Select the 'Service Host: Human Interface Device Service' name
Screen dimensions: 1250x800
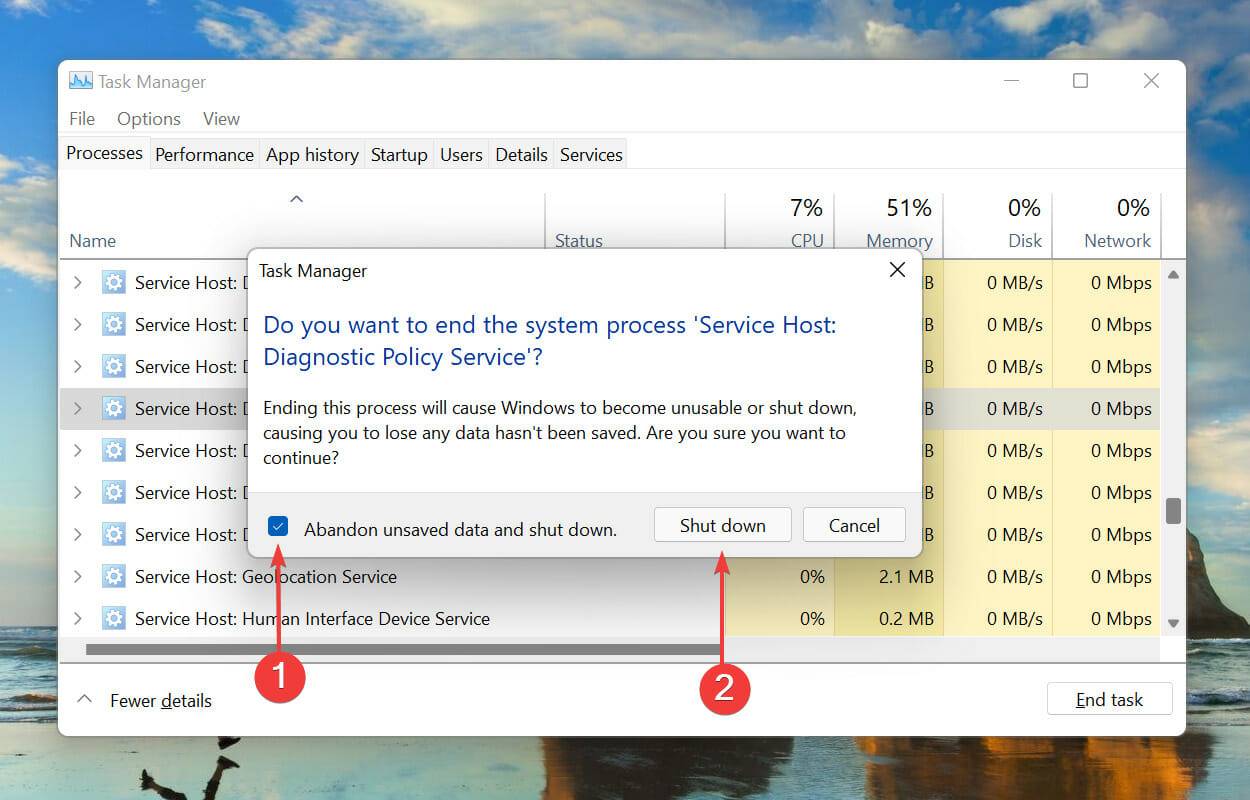point(312,619)
